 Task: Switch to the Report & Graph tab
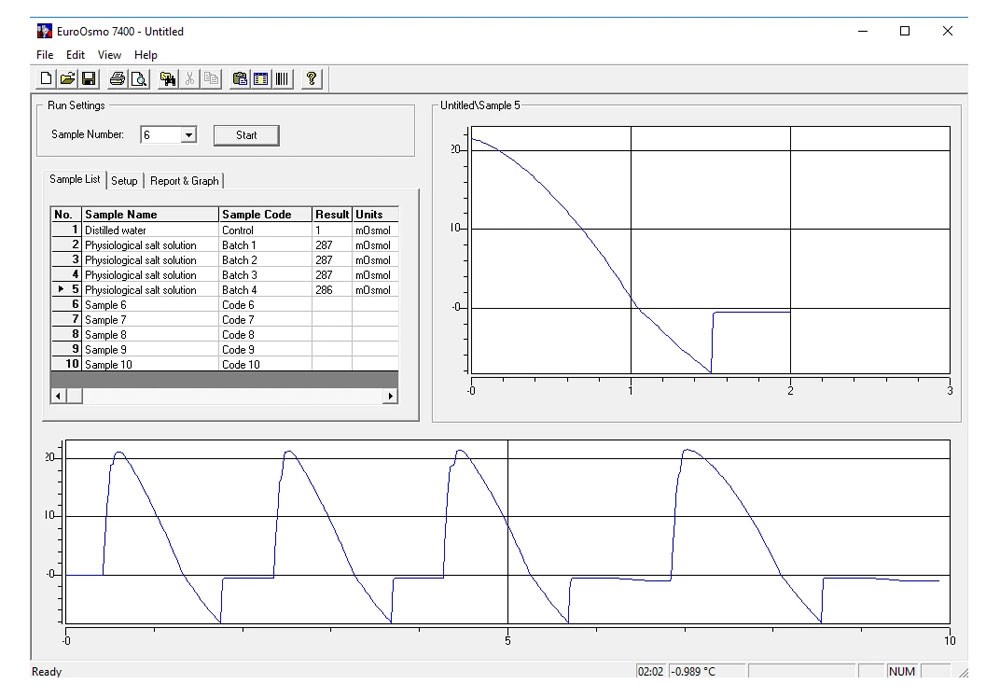tap(184, 181)
